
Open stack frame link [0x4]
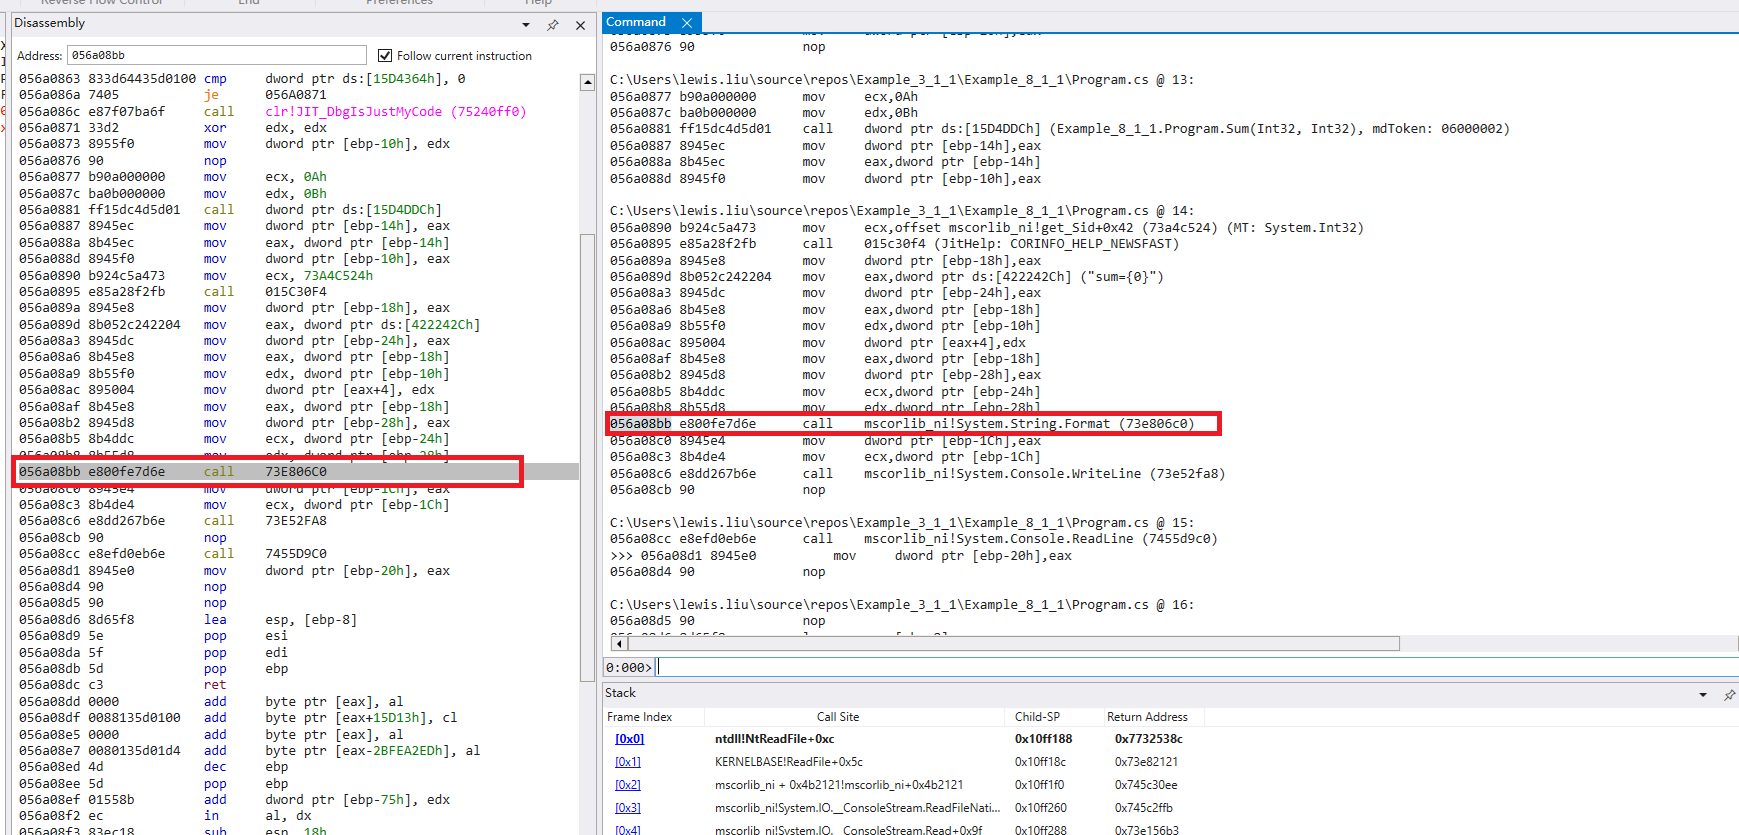point(628,830)
